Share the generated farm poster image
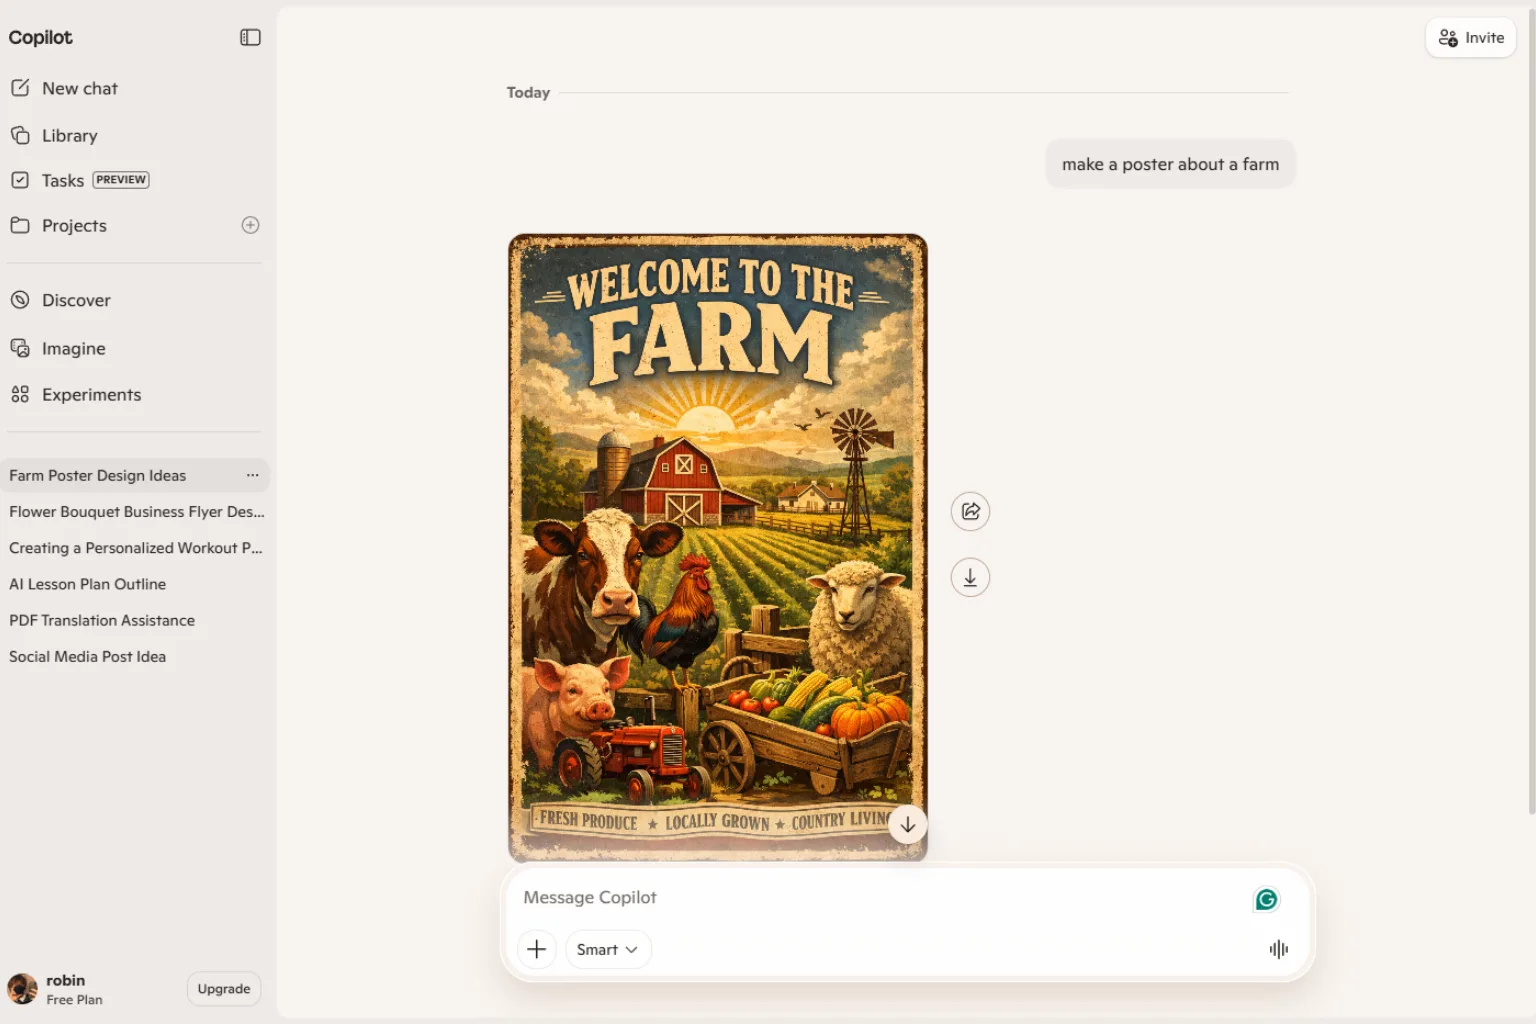This screenshot has width=1536, height=1024. coord(970,511)
